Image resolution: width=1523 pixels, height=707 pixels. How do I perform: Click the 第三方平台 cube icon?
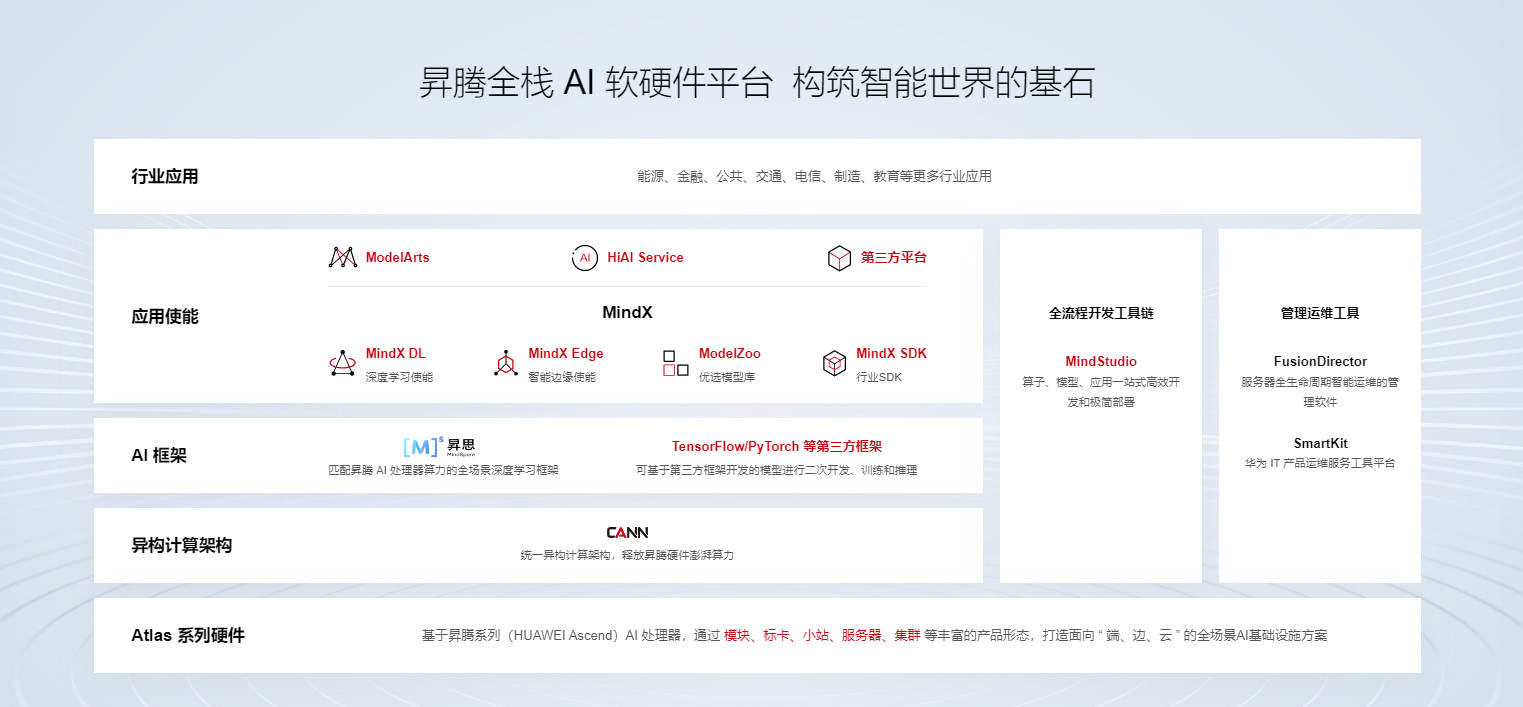[x=839, y=258]
